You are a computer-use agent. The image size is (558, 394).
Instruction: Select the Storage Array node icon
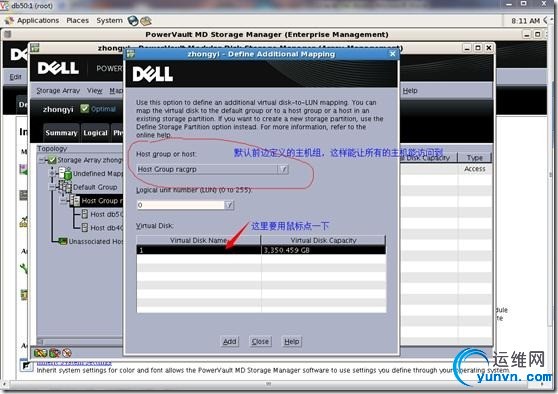click(53, 160)
